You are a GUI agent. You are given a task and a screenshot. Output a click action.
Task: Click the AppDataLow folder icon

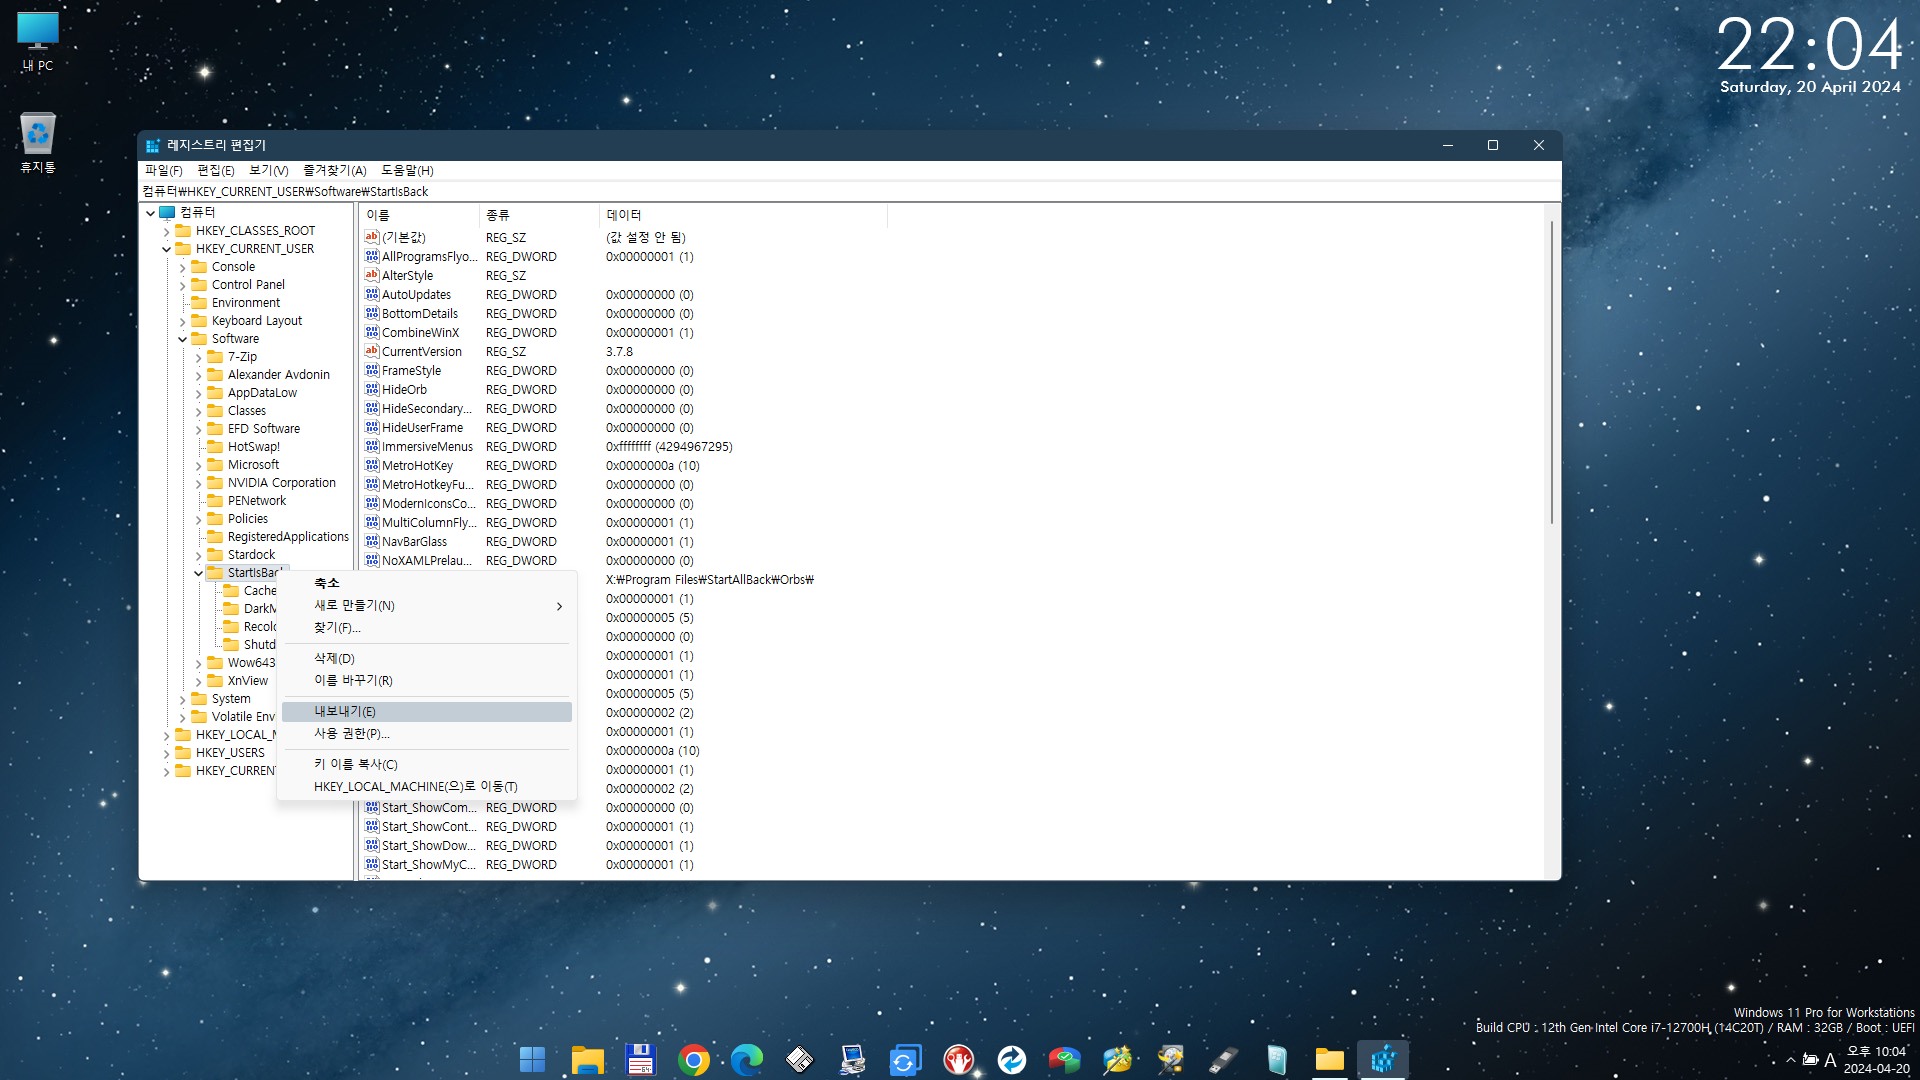coord(215,392)
